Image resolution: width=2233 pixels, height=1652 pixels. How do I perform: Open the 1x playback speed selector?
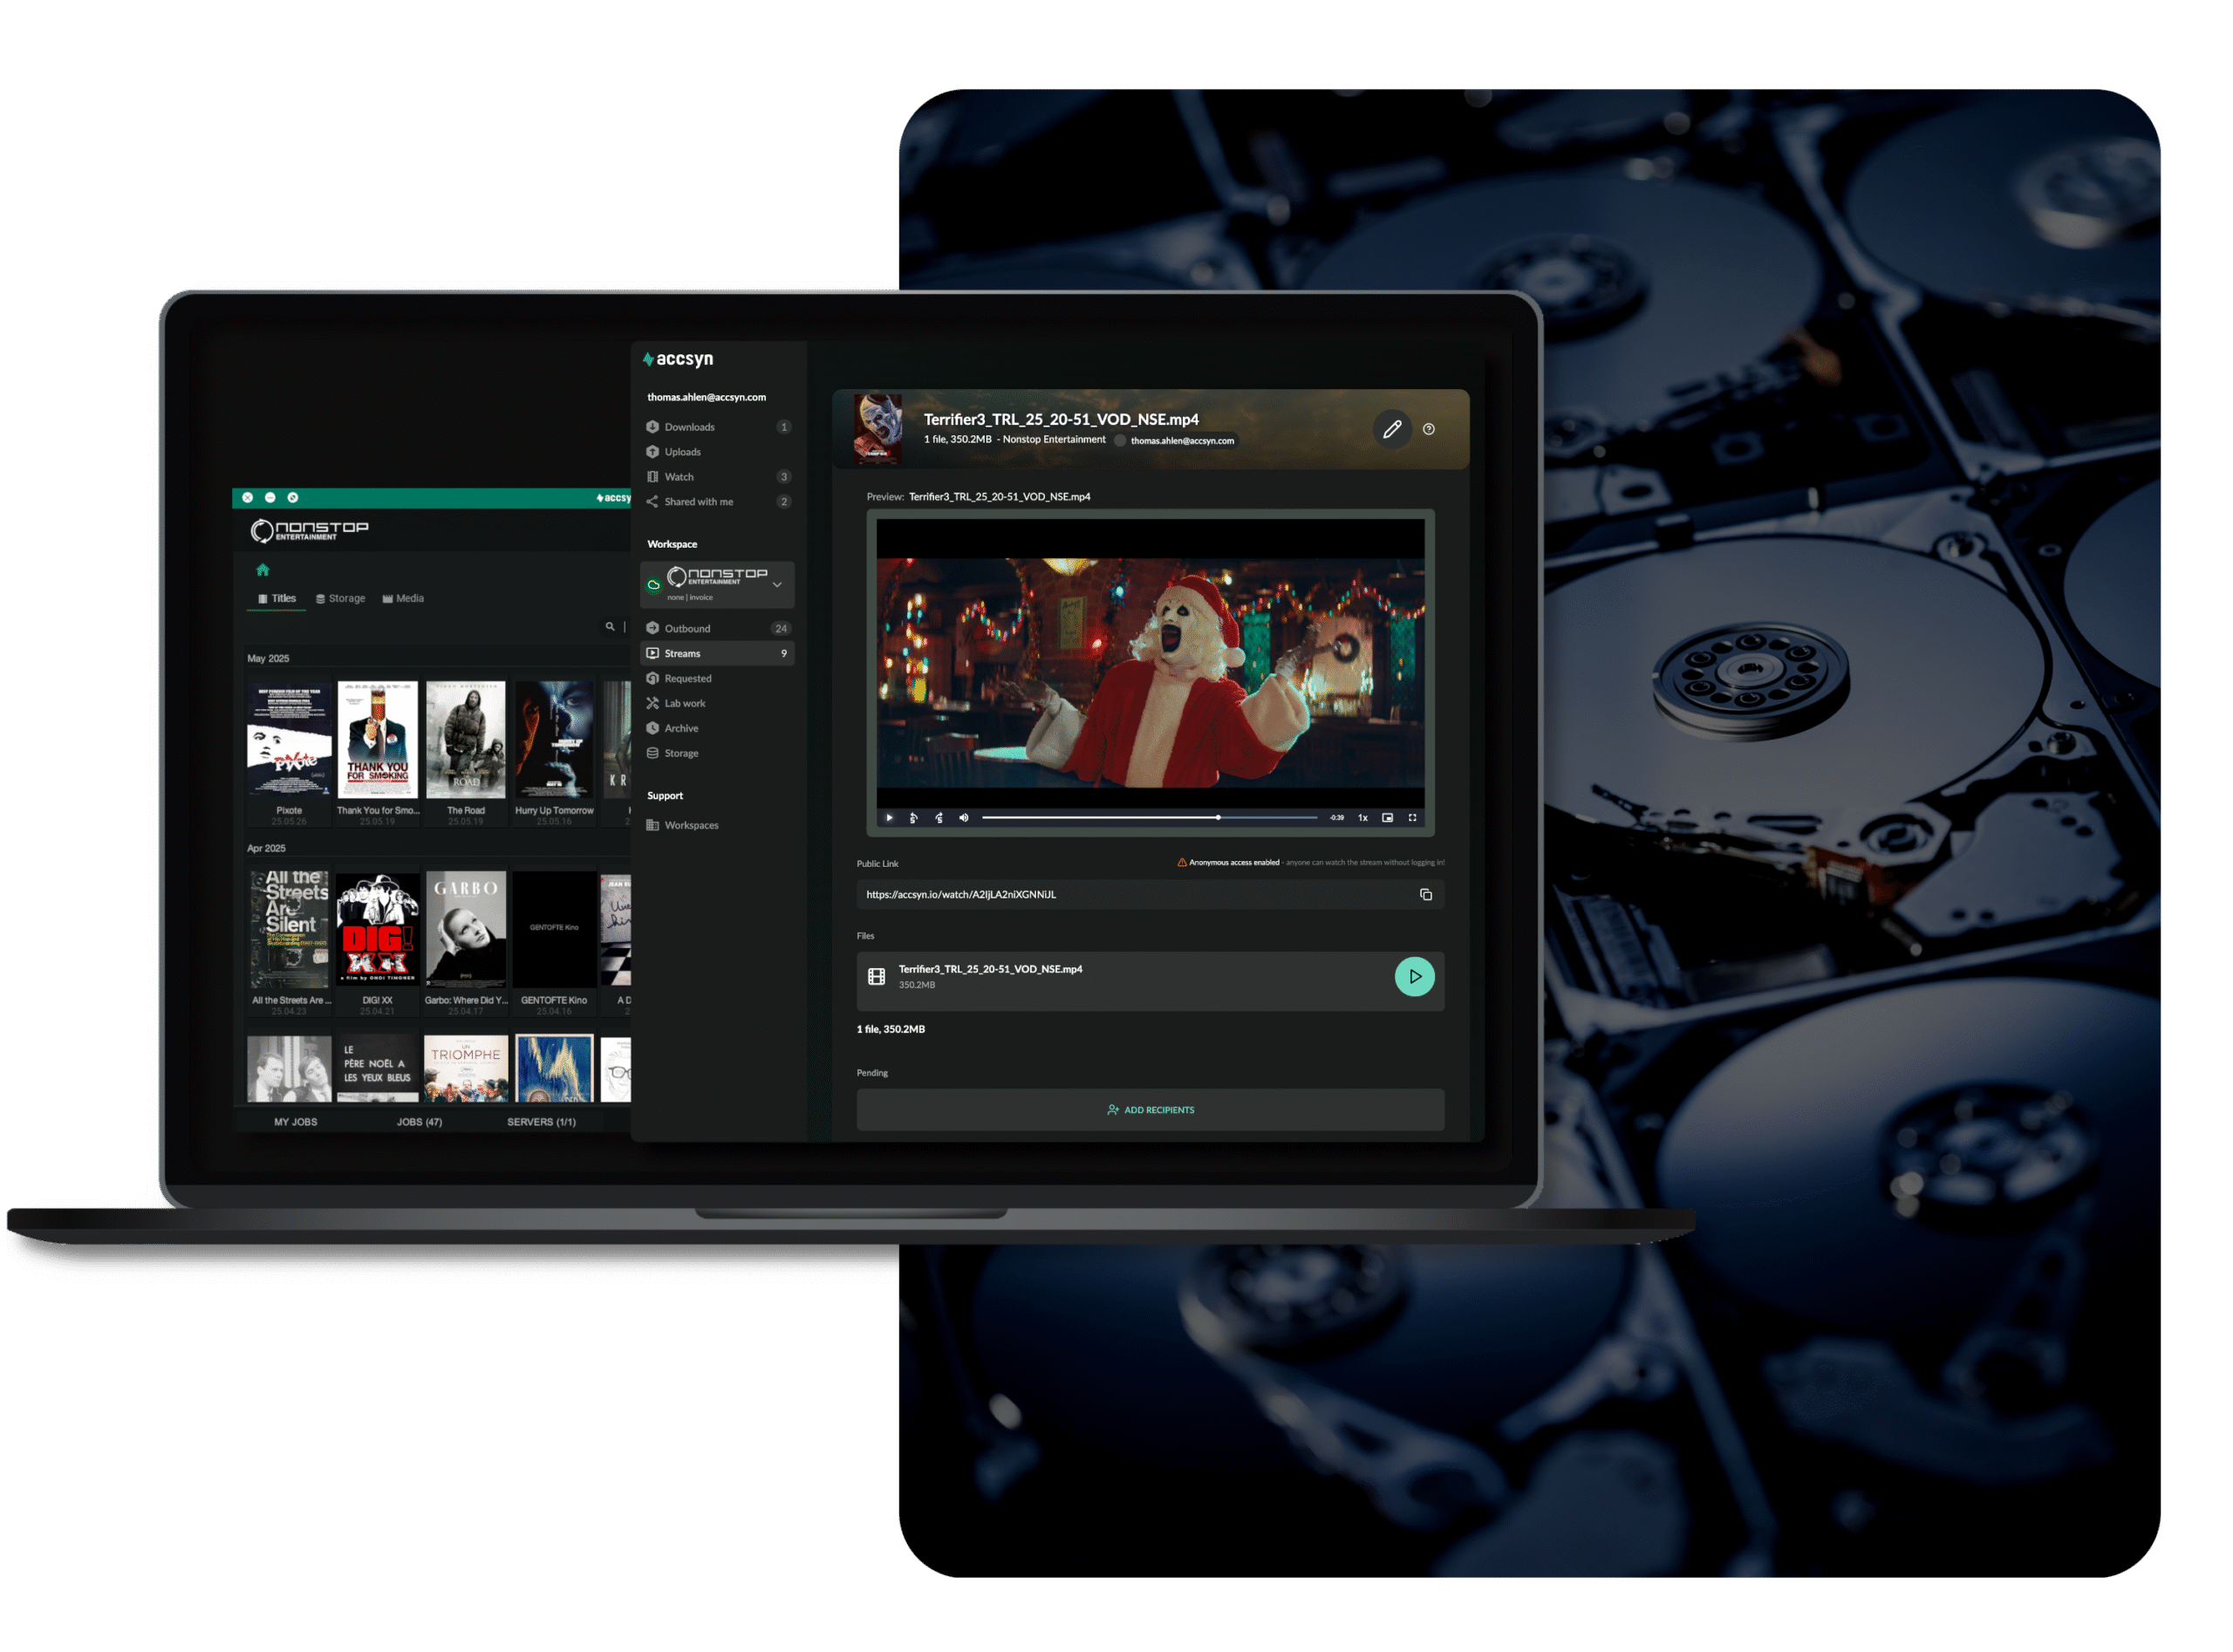click(x=1362, y=818)
